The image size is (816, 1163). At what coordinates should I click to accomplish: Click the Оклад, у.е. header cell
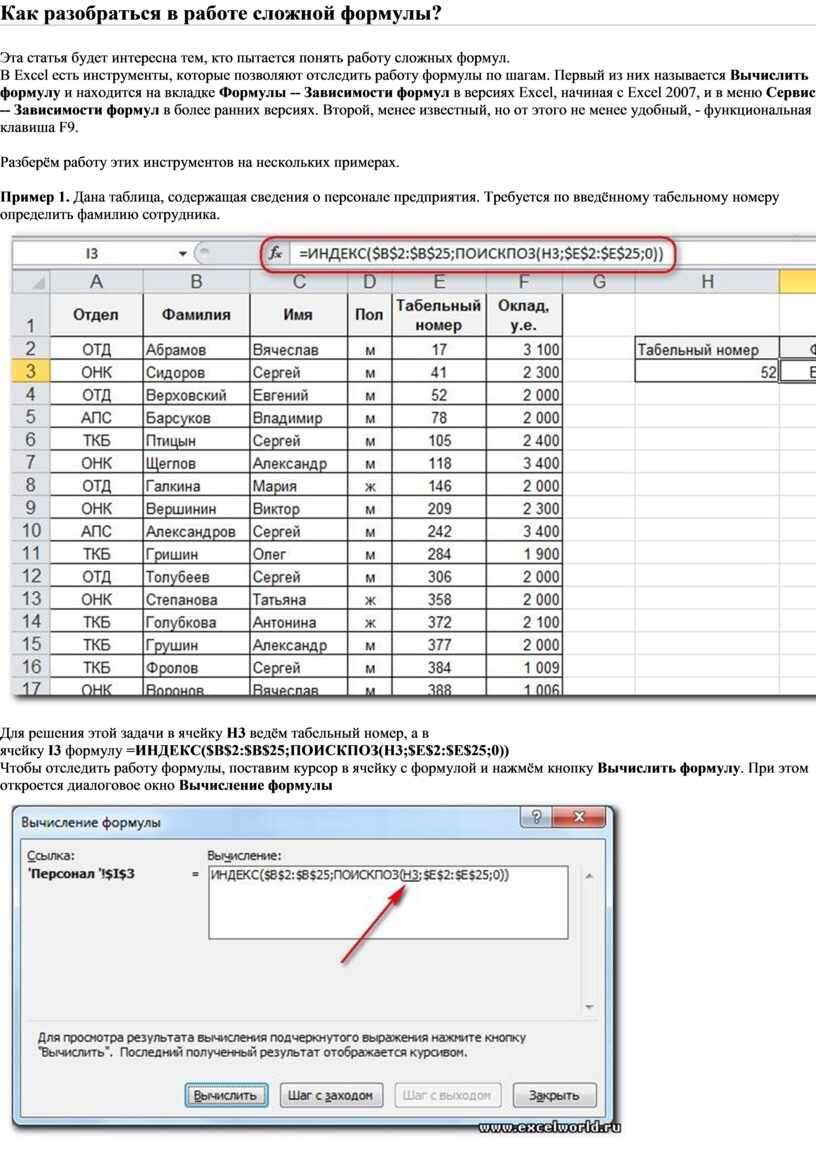[x=524, y=315]
